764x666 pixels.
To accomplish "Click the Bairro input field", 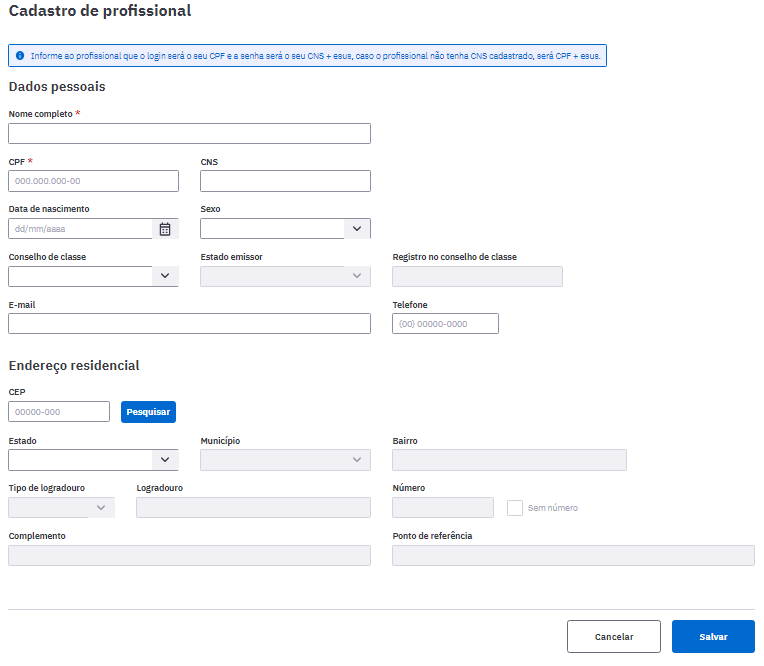I will tap(510, 460).
